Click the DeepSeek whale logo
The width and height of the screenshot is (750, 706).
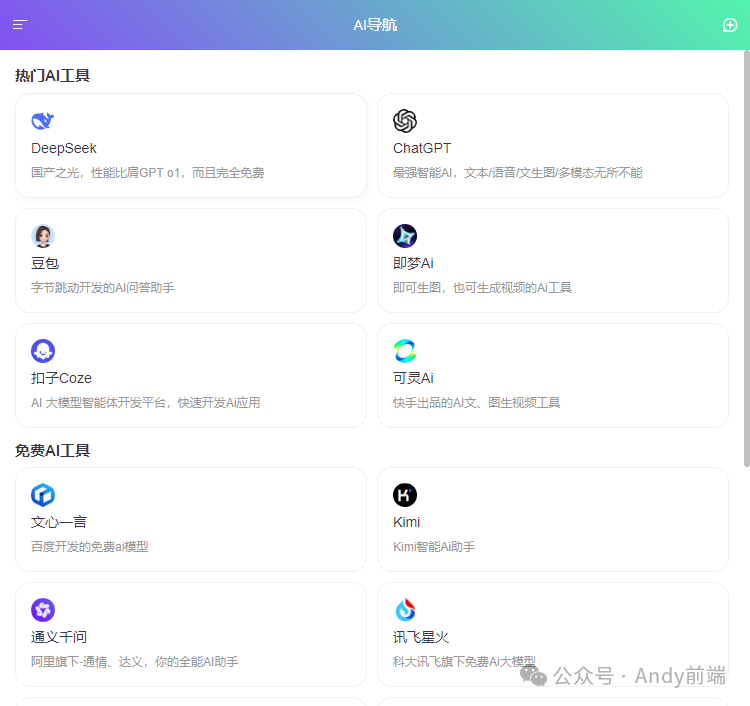43,121
